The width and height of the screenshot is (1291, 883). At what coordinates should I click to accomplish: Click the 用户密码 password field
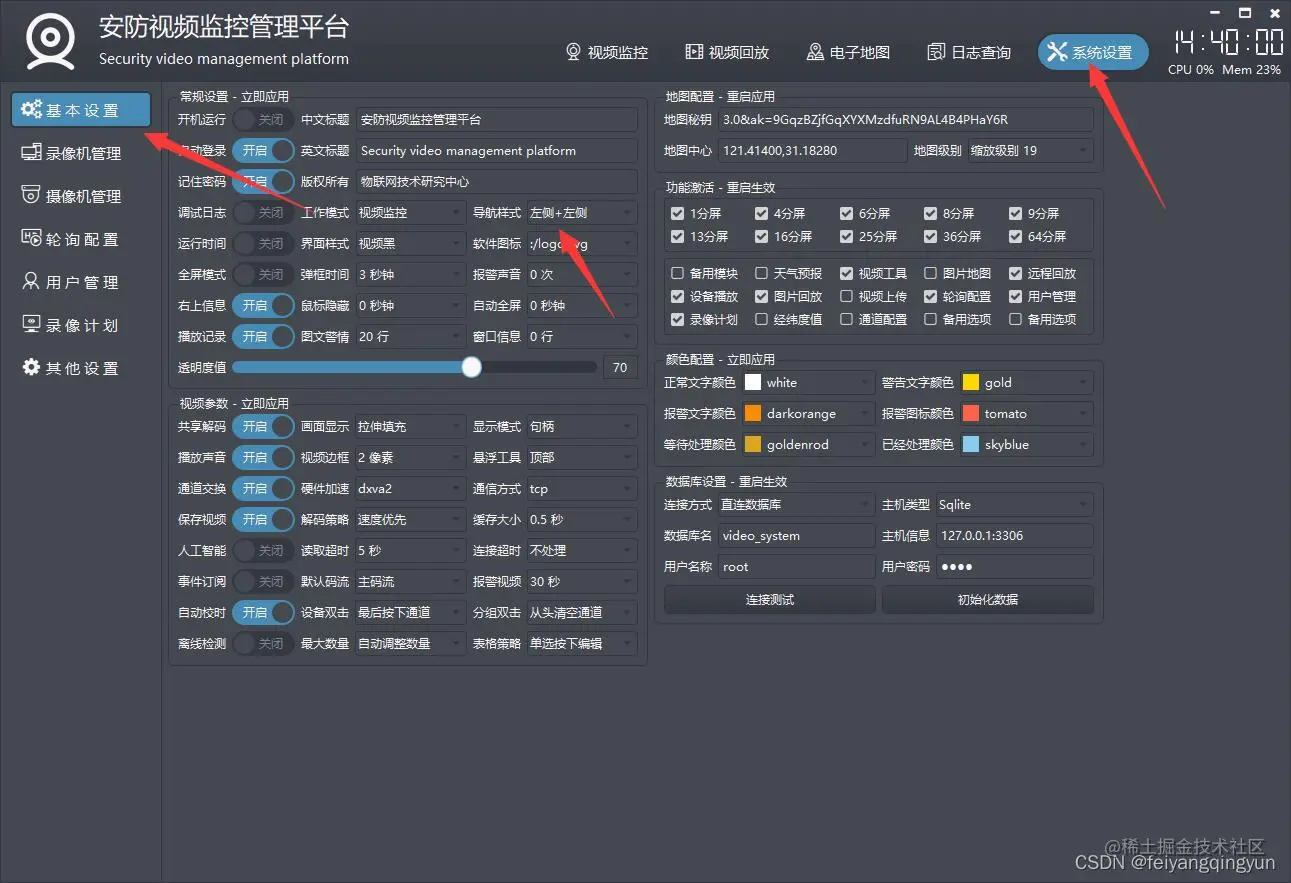pyautogui.click(x=1014, y=566)
